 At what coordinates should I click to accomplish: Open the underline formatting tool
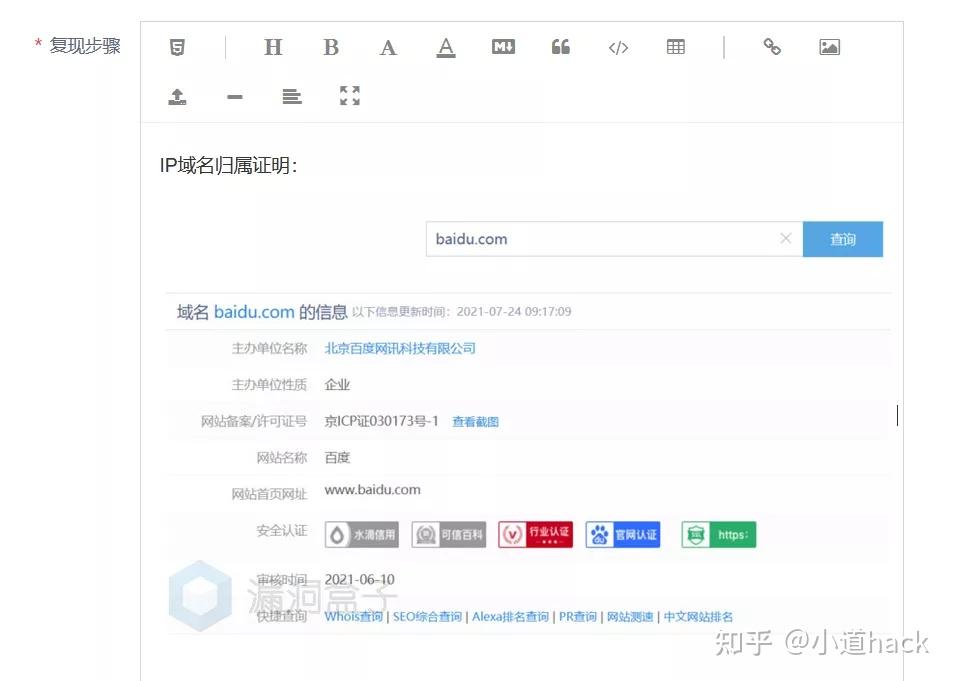[x=445, y=46]
